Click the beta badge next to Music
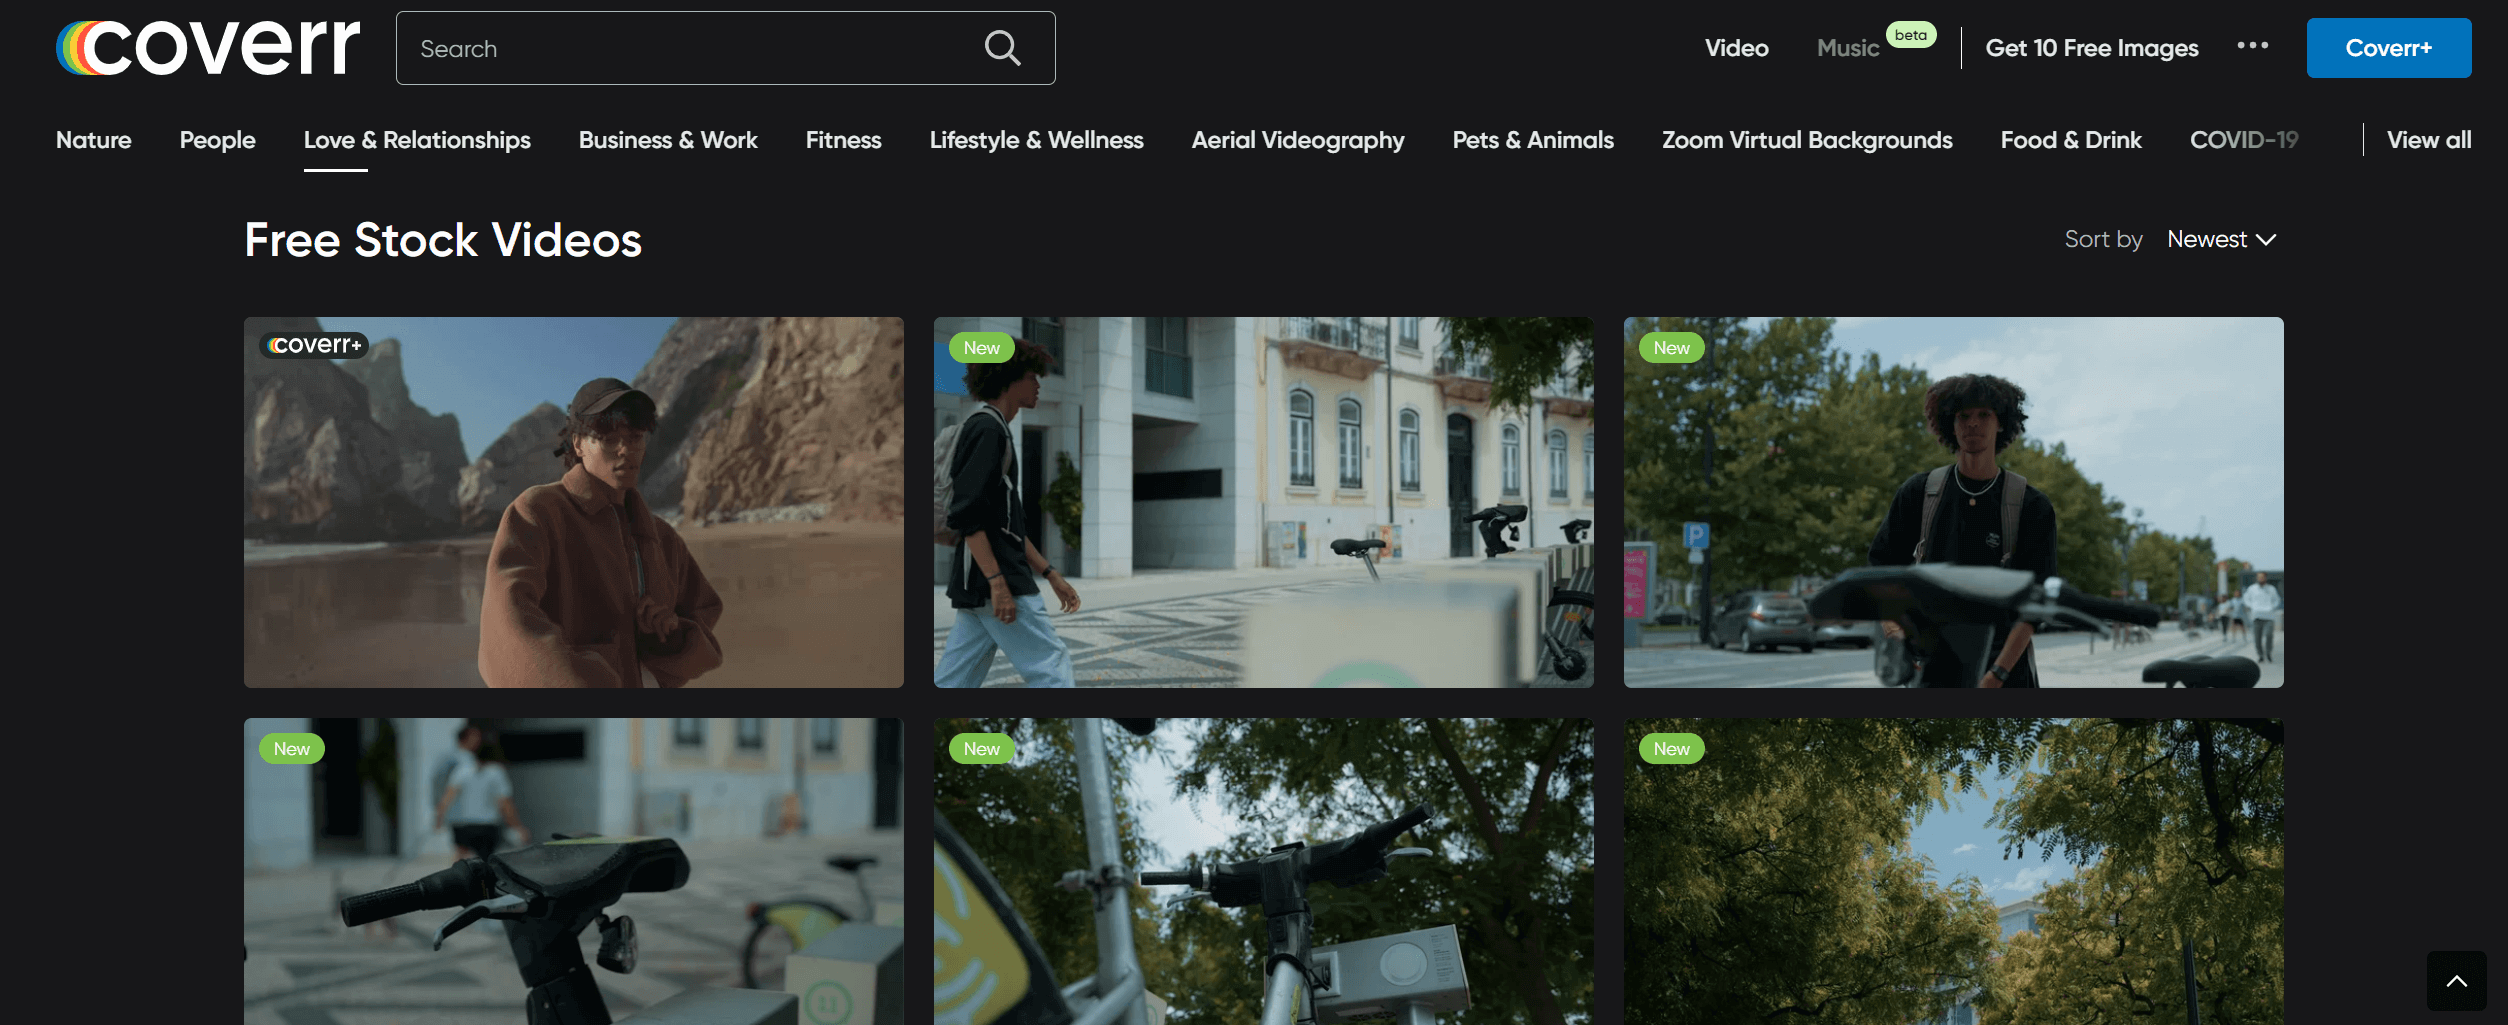The width and height of the screenshot is (2508, 1025). tap(1911, 35)
